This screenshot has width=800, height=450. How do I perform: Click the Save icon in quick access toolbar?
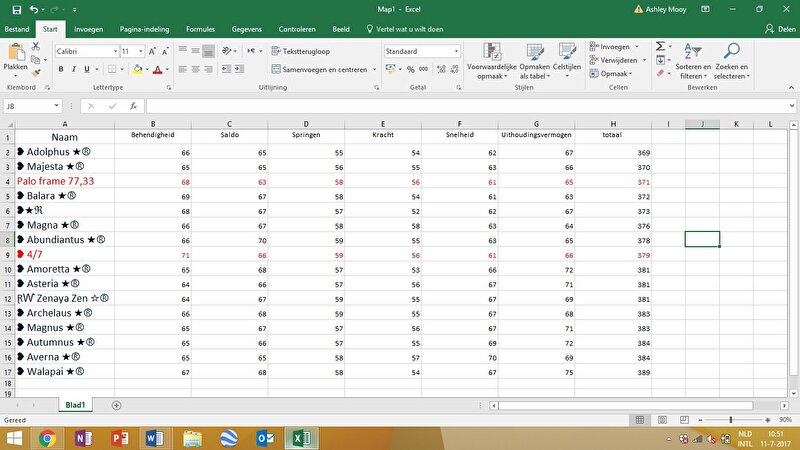18,9
